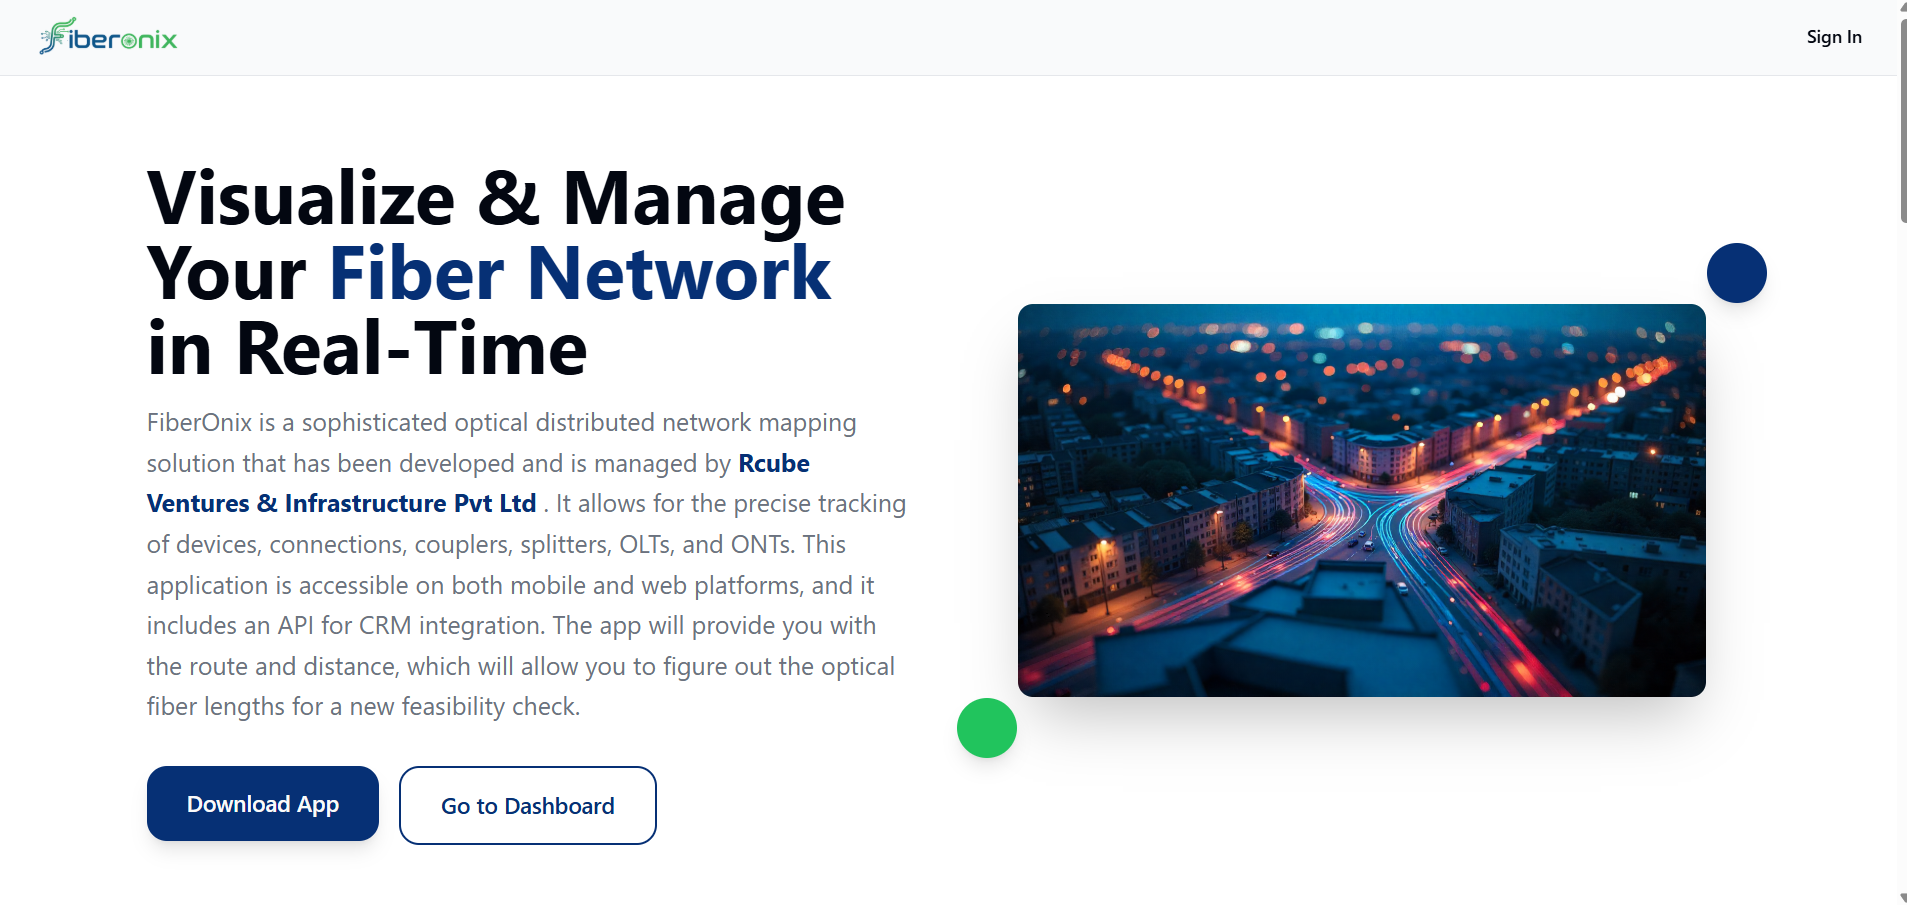Click the green decorative circle

tap(986, 728)
